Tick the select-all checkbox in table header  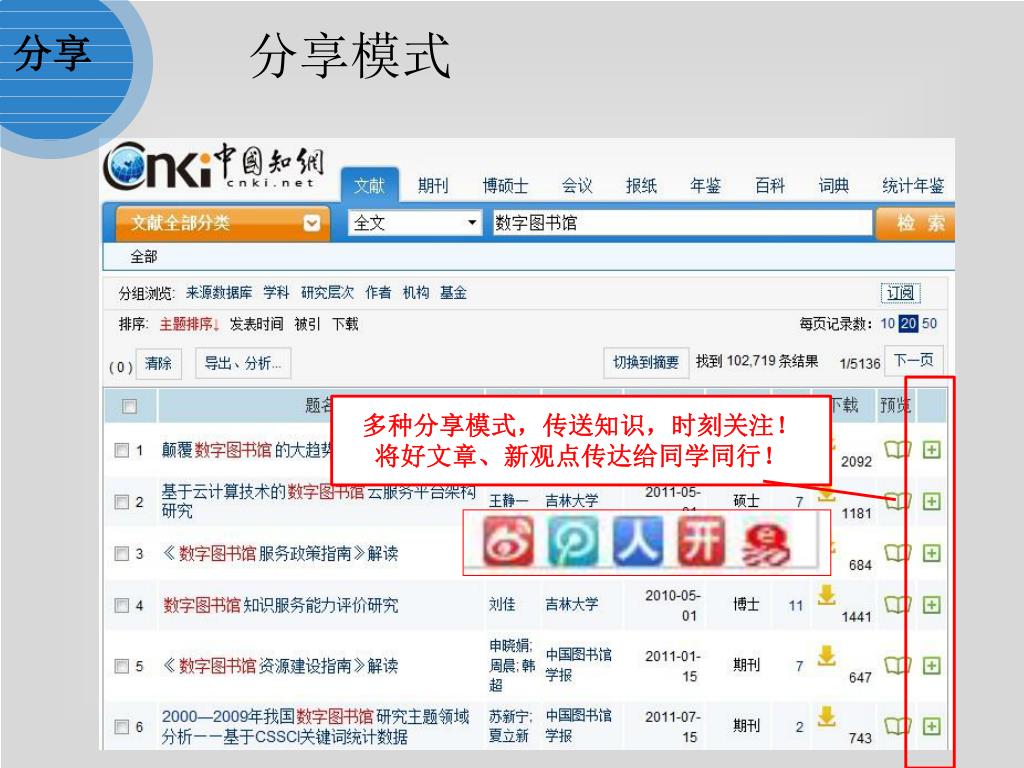(x=129, y=406)
